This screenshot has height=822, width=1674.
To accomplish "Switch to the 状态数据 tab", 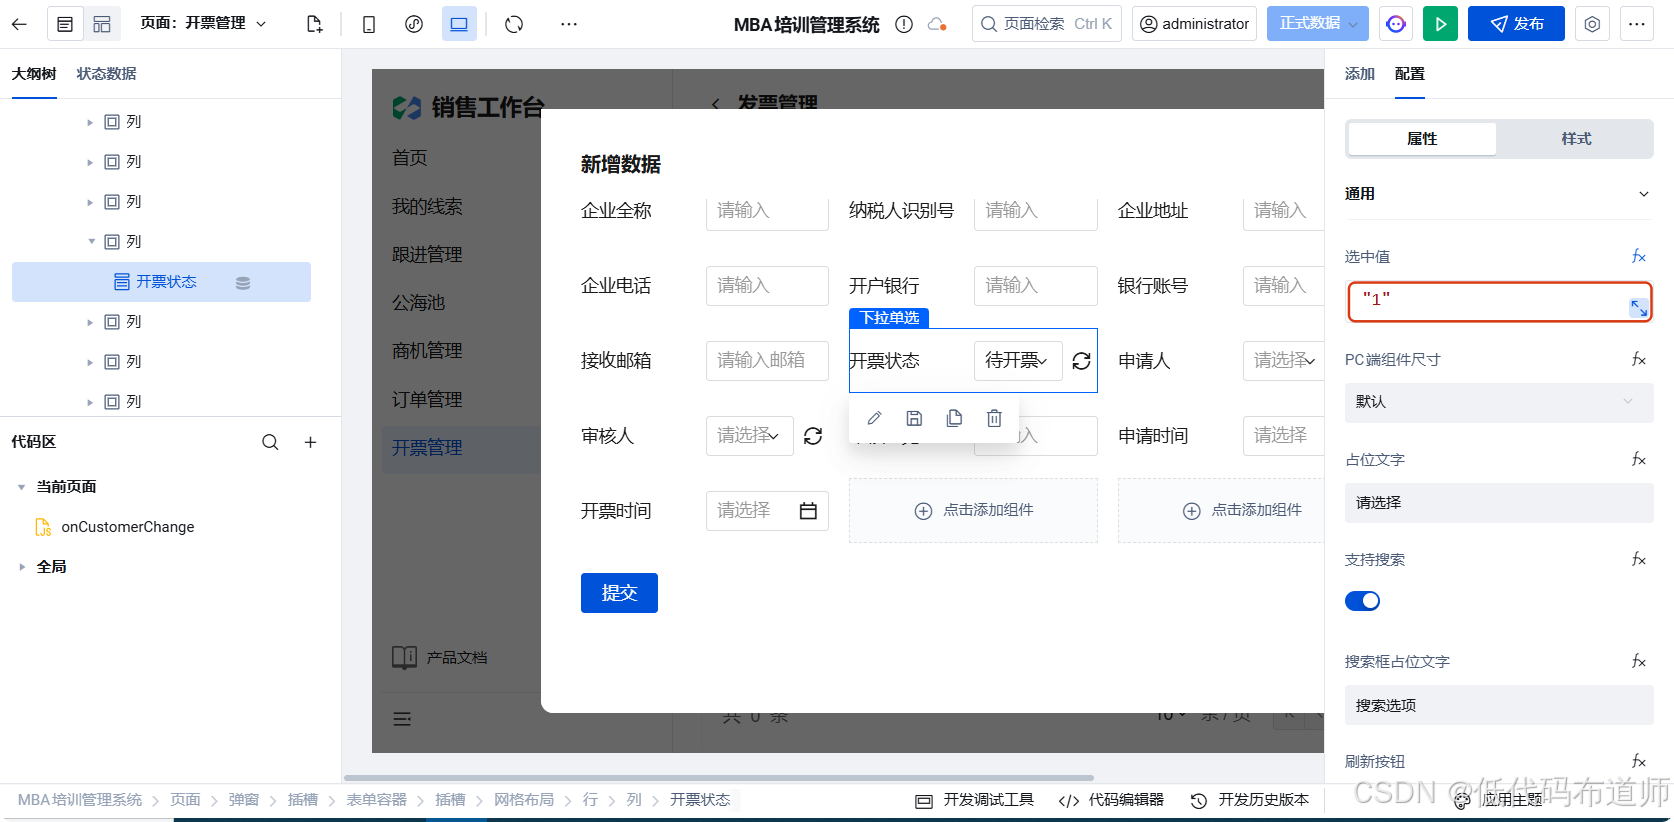I will tap(107, 74).
